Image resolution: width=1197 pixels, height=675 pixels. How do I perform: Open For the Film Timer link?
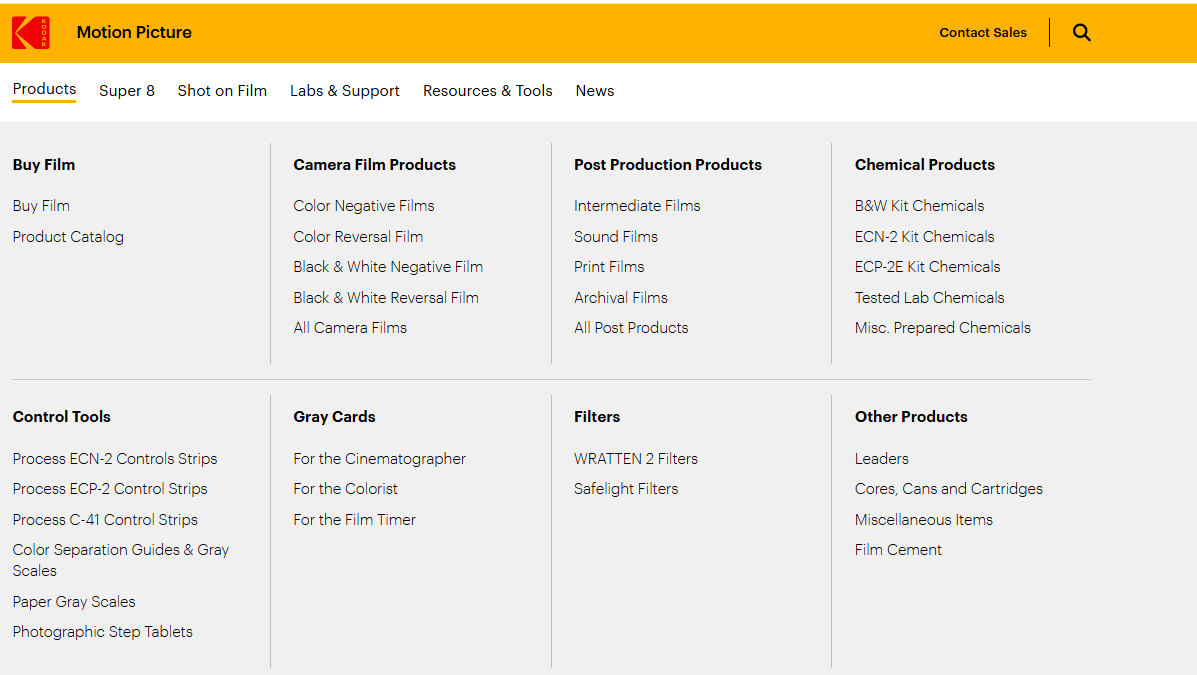tap(354, 520)
